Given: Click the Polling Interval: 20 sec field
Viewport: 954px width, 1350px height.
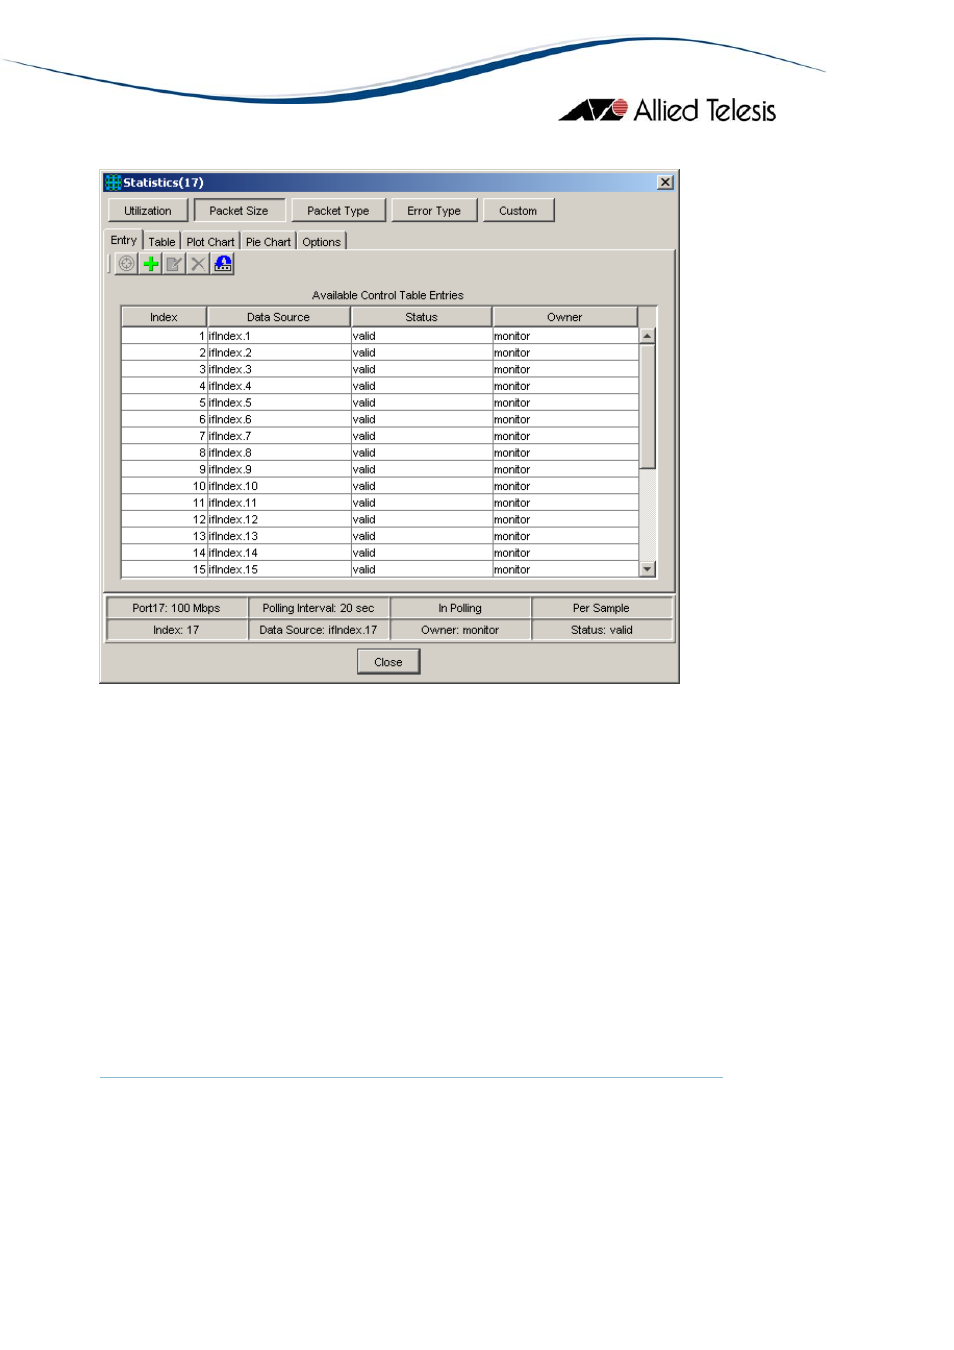Looking at the screenshot, I should [x=318, y=608].
